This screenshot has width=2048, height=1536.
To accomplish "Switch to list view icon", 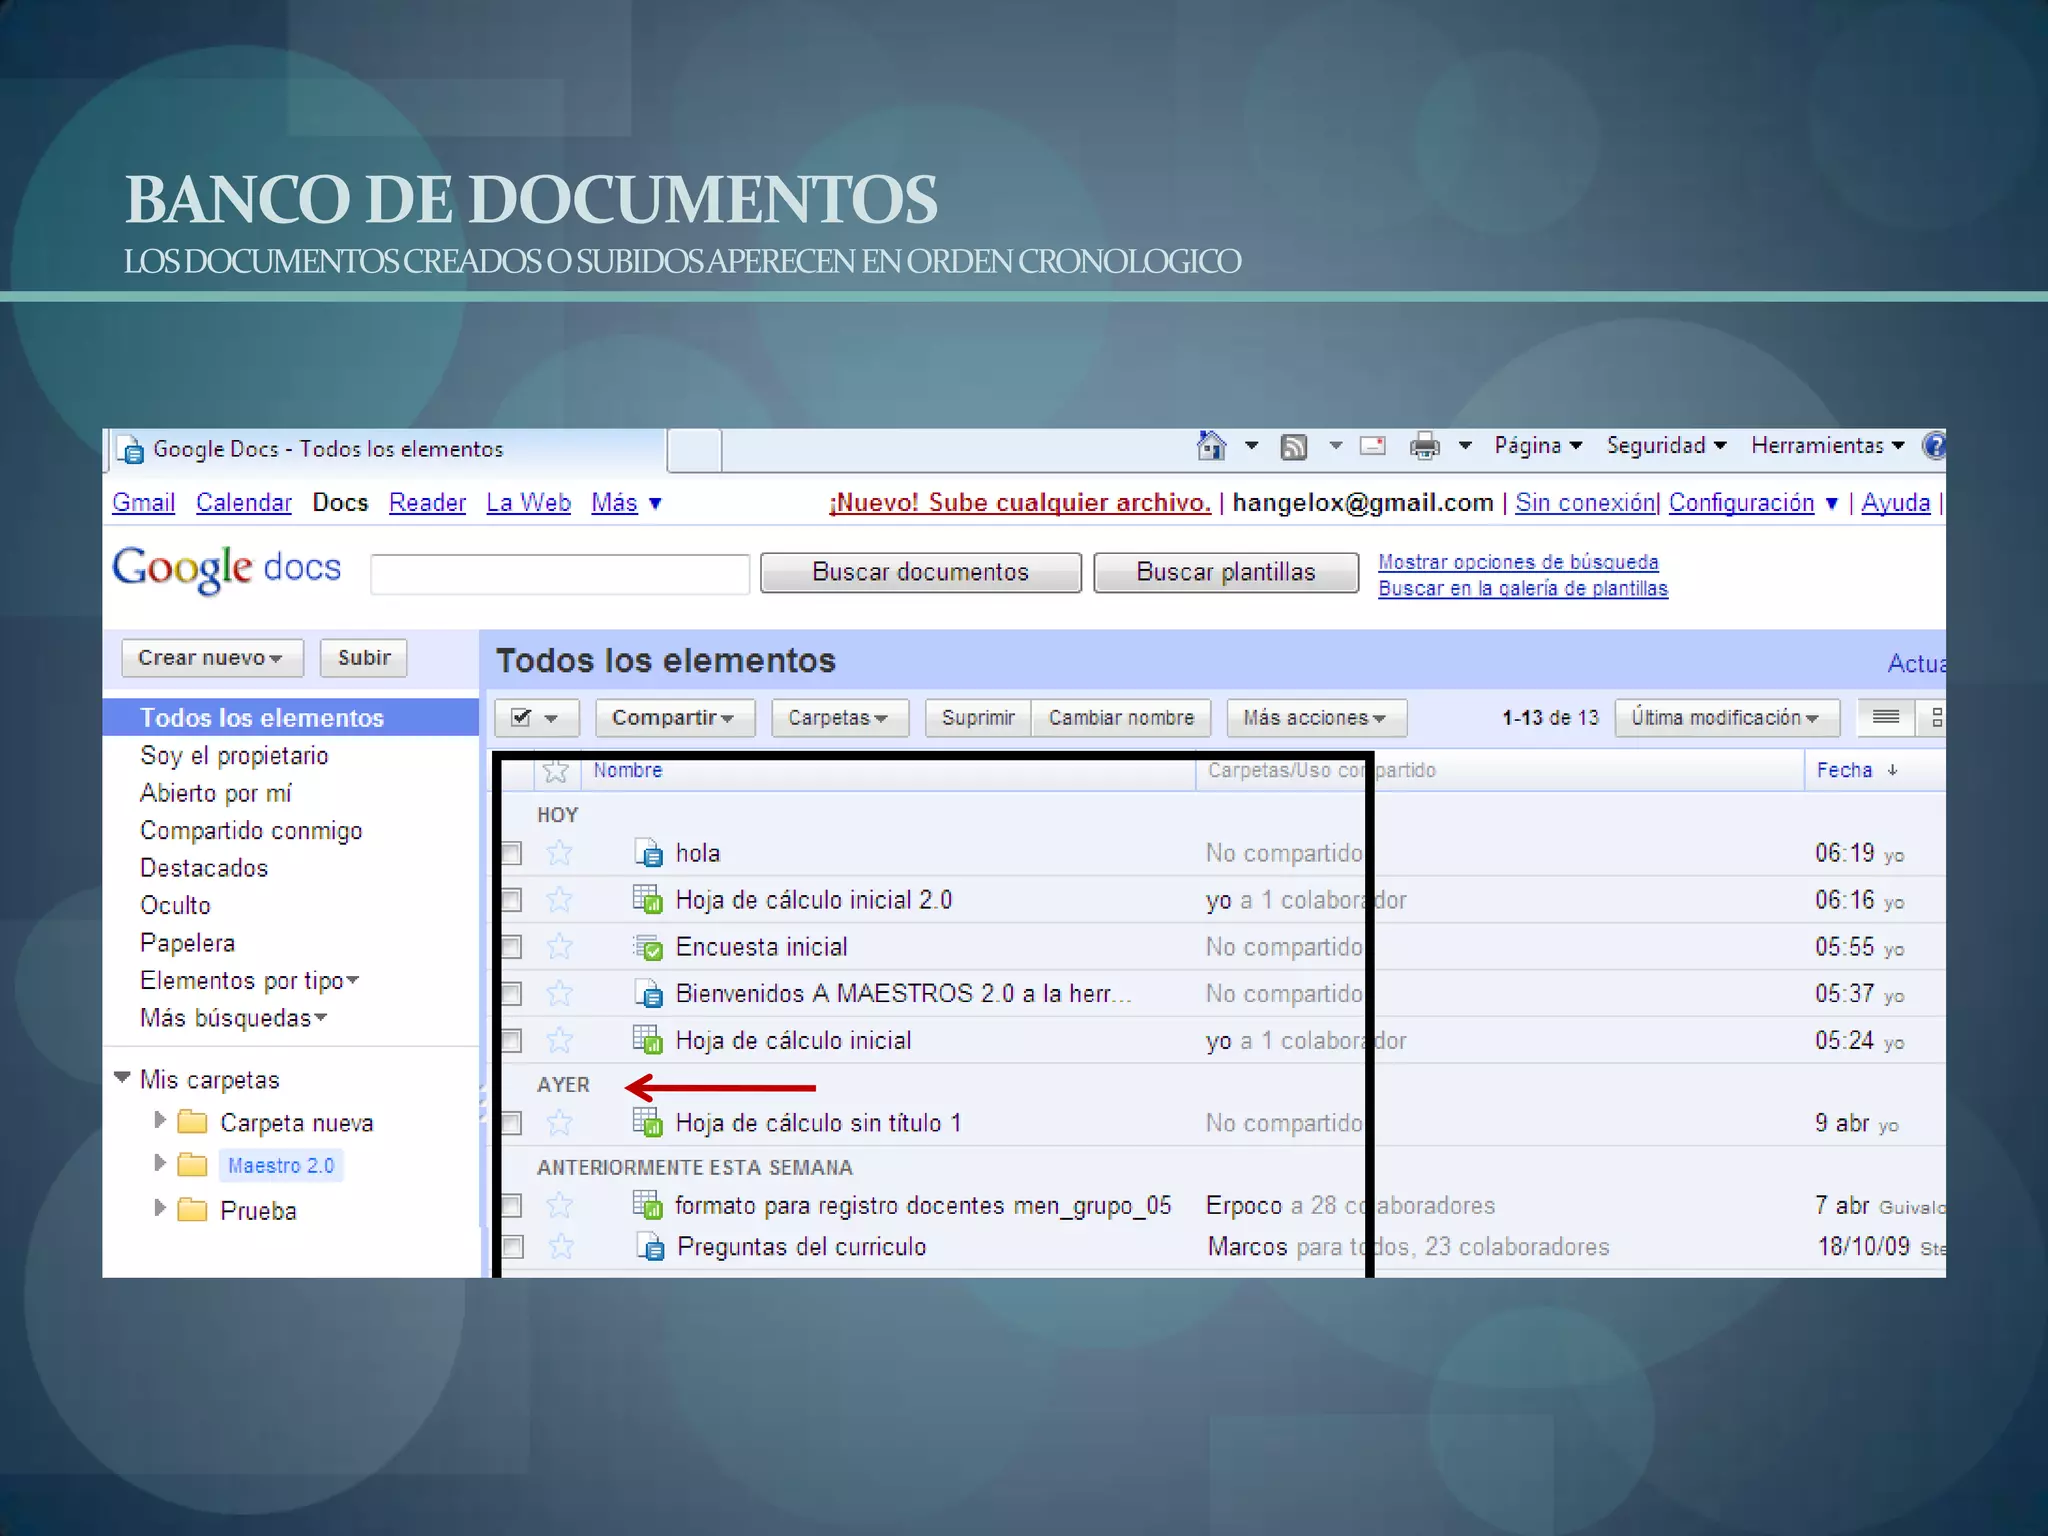I will [x=1886, y=717].
